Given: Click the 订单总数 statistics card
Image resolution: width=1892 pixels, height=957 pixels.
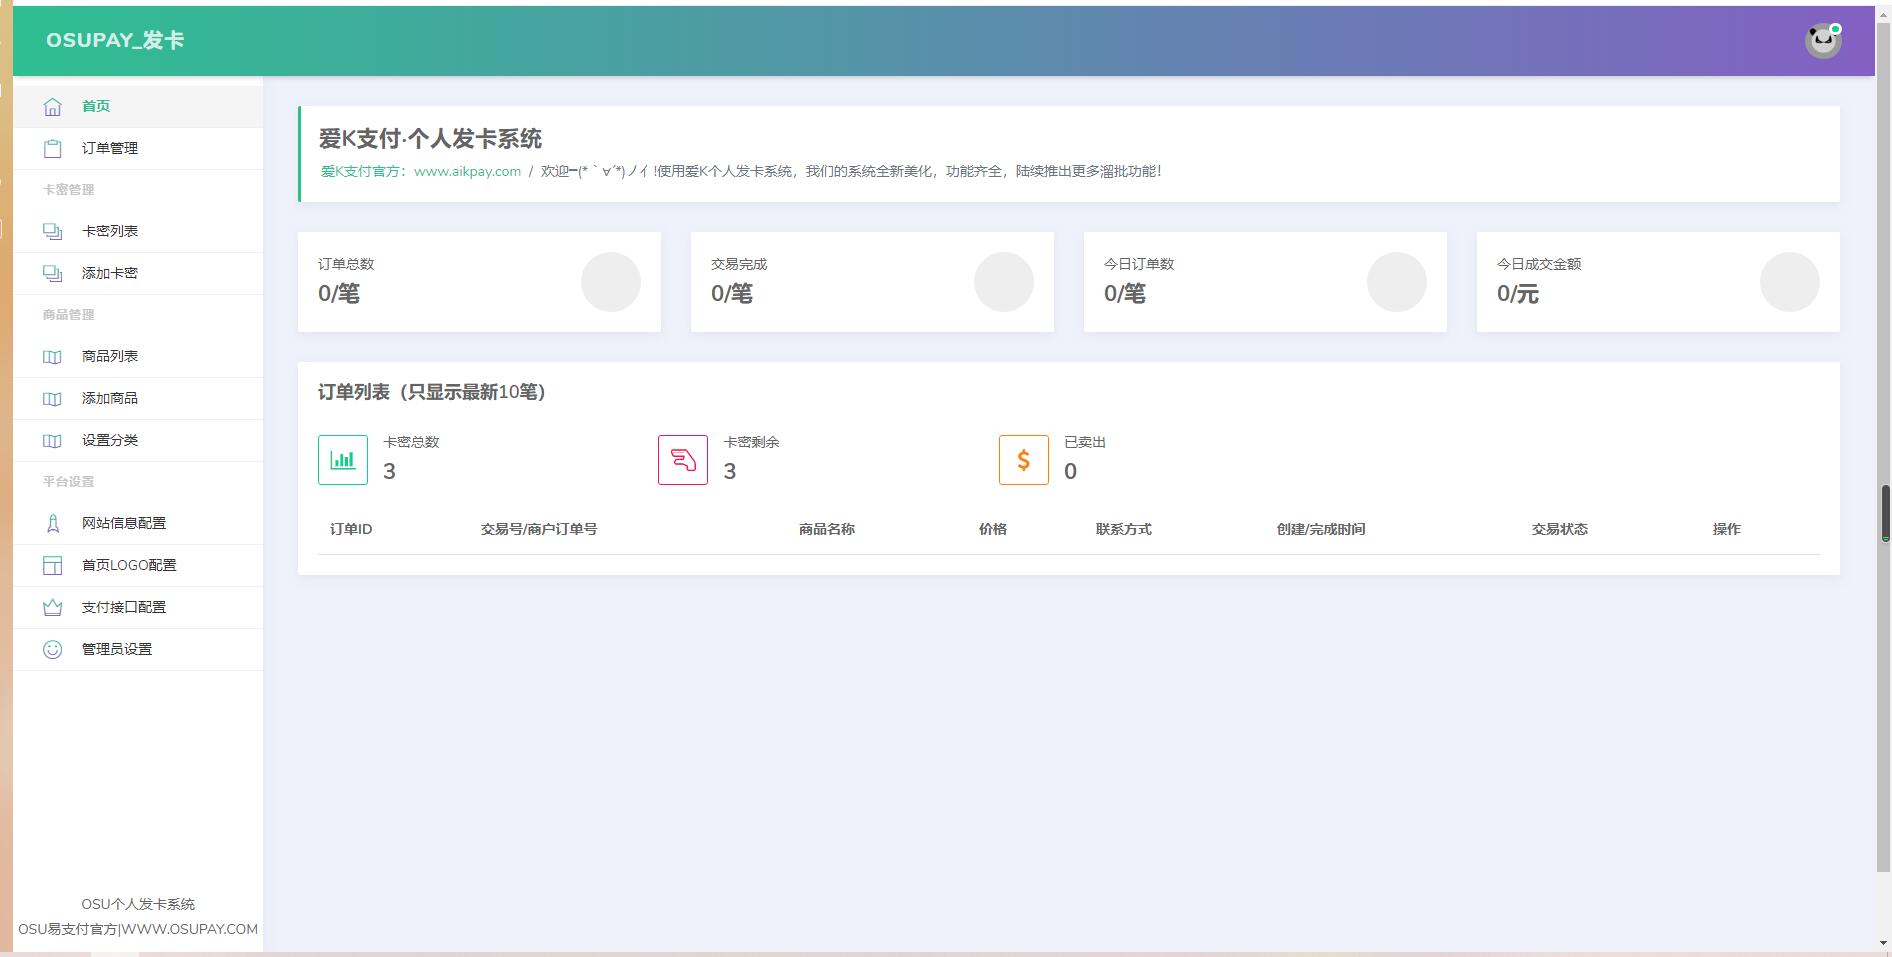Looking at the screenshot, I should click(479, 281).
